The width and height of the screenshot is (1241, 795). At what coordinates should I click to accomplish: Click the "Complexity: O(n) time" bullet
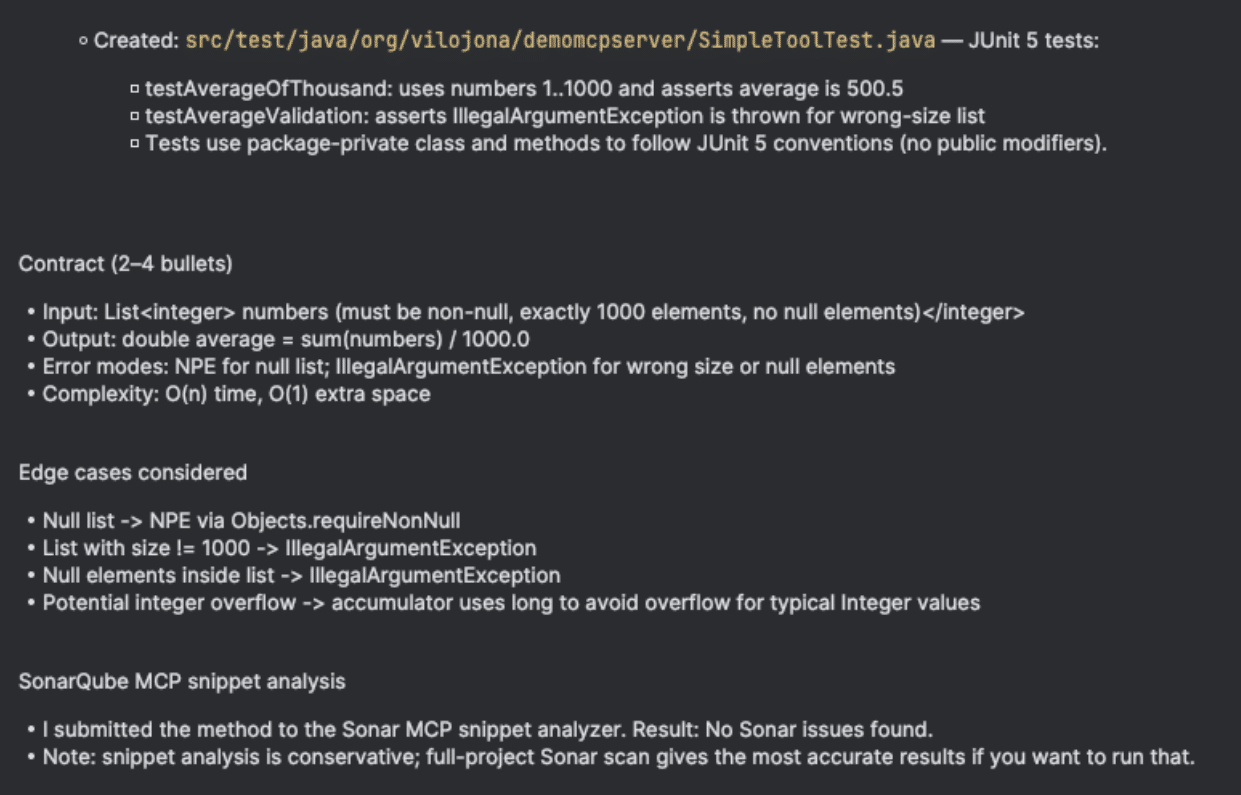coord(236,394)
